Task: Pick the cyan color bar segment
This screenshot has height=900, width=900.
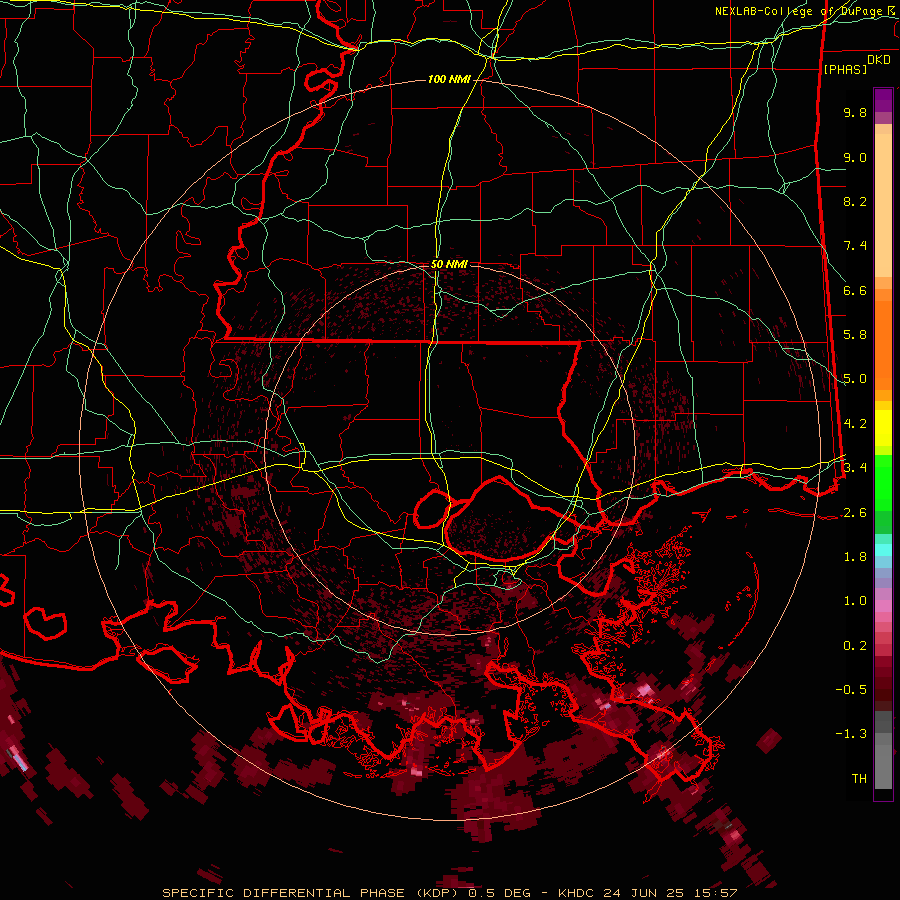Action: click(x=883, y=550)
